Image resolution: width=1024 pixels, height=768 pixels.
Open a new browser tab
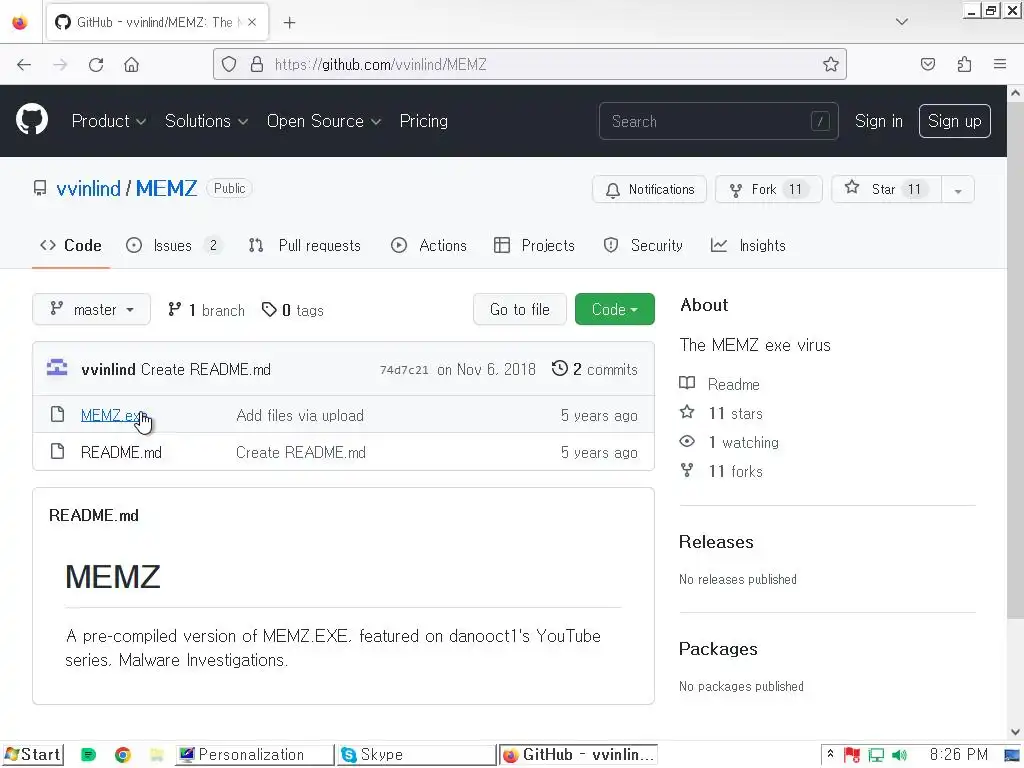[x=289, y=23]
